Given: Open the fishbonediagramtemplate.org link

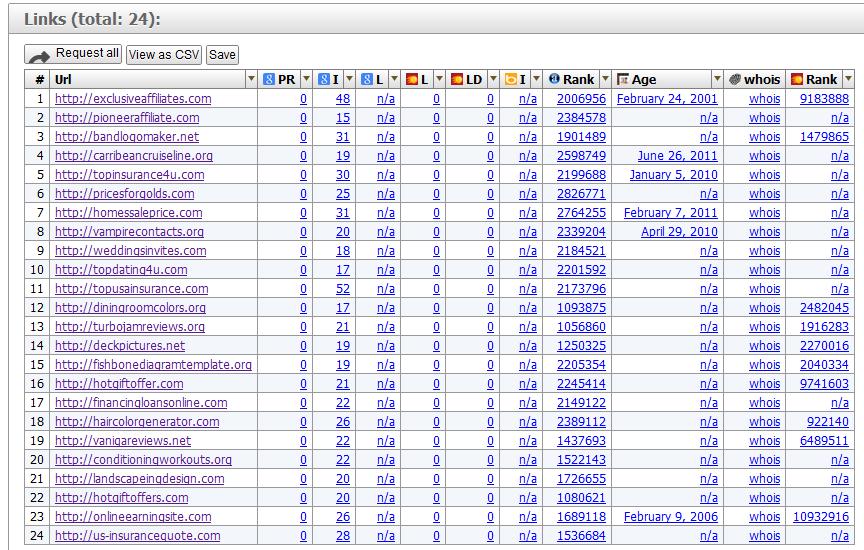Looking at the screenshot, I should (153, 365).
